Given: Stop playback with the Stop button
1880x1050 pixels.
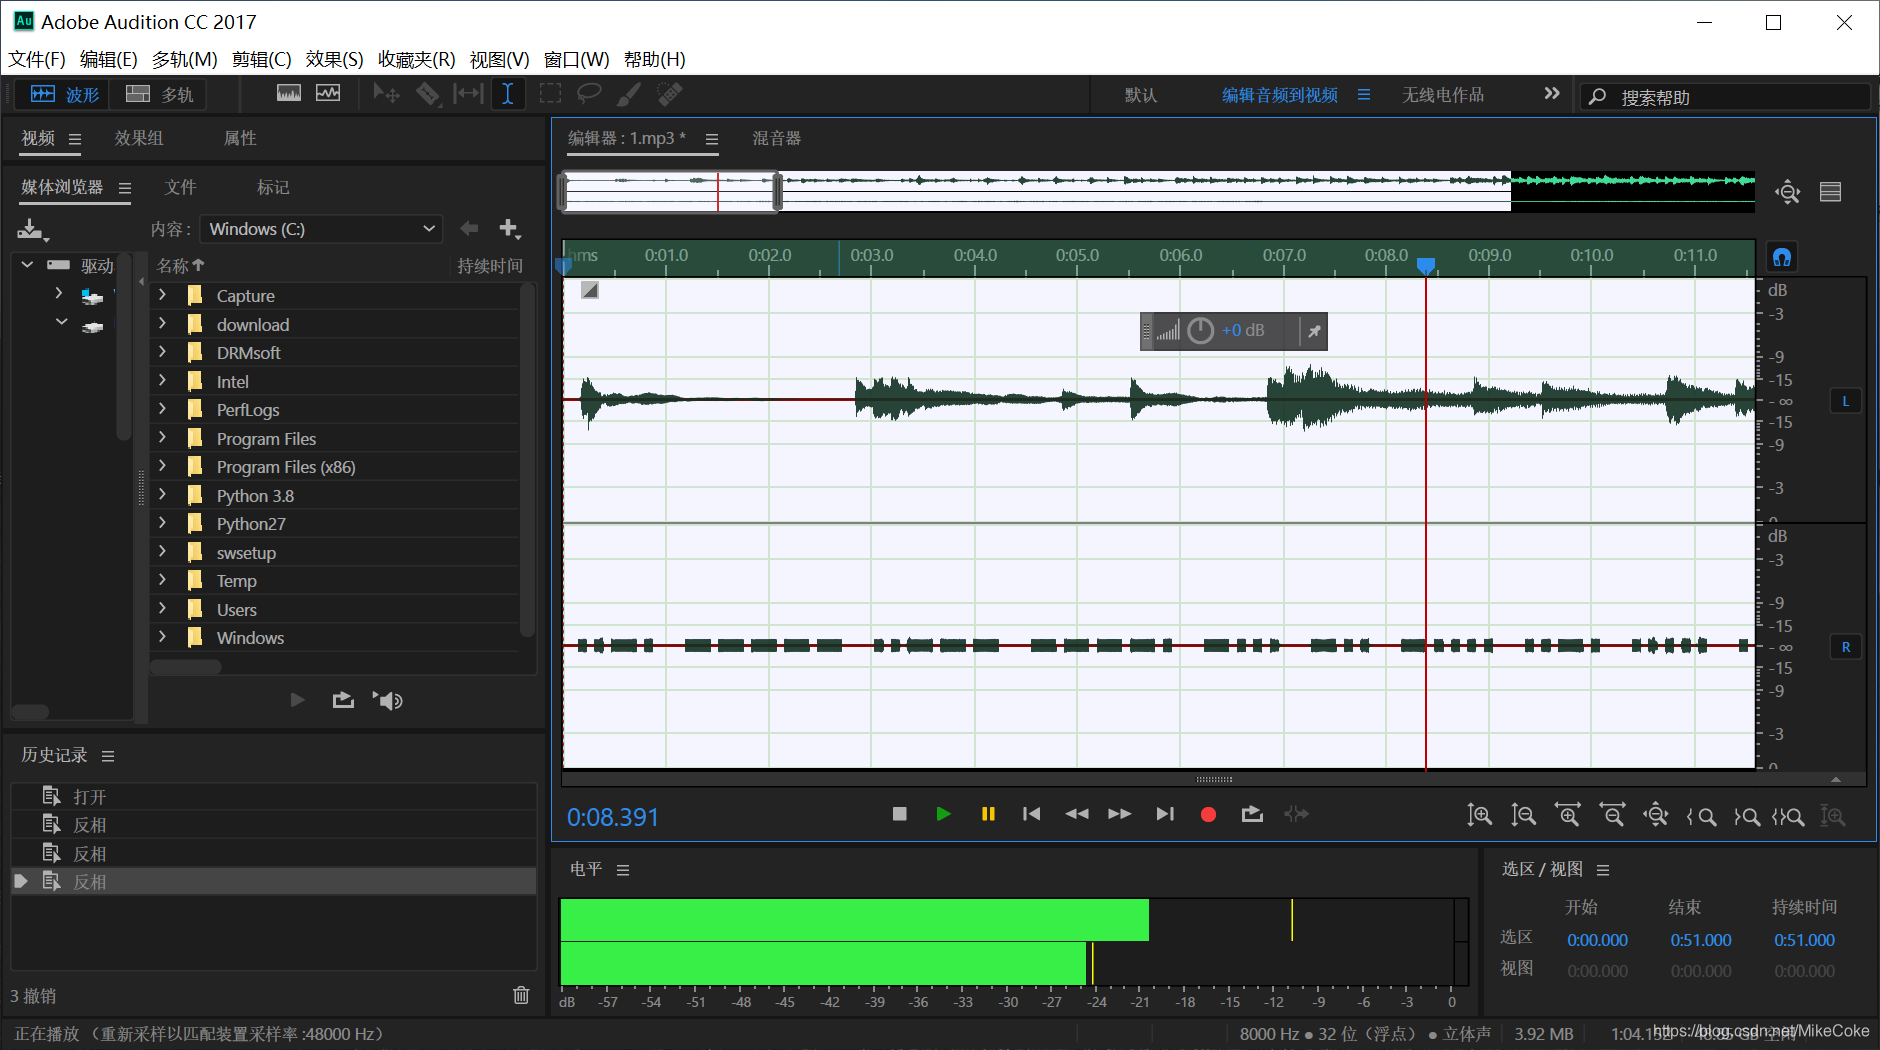Looking at the screenshot, I should pyautogui.click(x=900, y=814).
